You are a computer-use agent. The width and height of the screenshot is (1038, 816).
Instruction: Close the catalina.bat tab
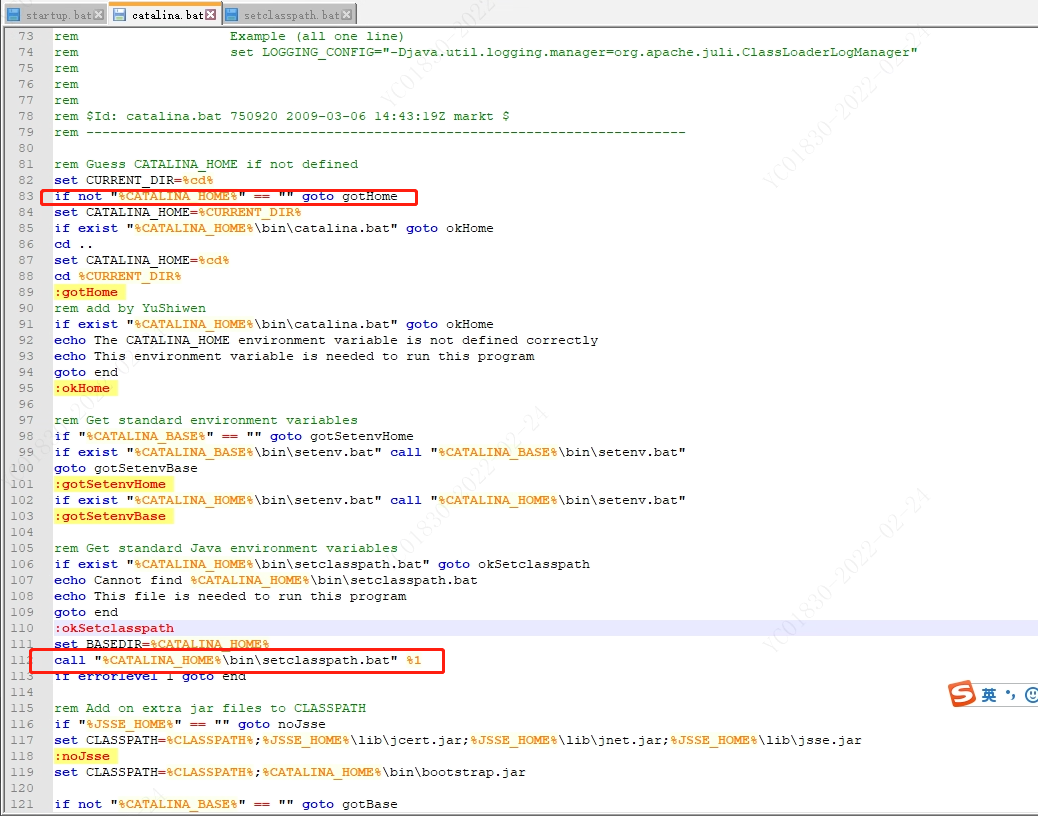pyautogui.click(x=211, y=15)
